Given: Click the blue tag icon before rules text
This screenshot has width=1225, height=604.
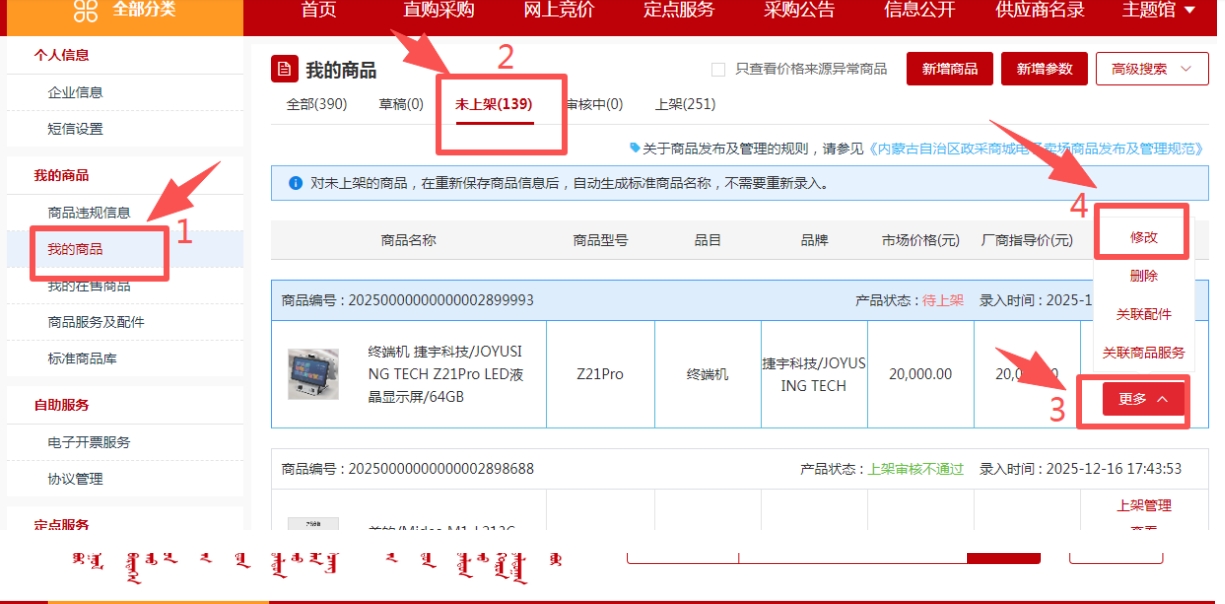Looking at the screenshot, I should tap(634, 148).
